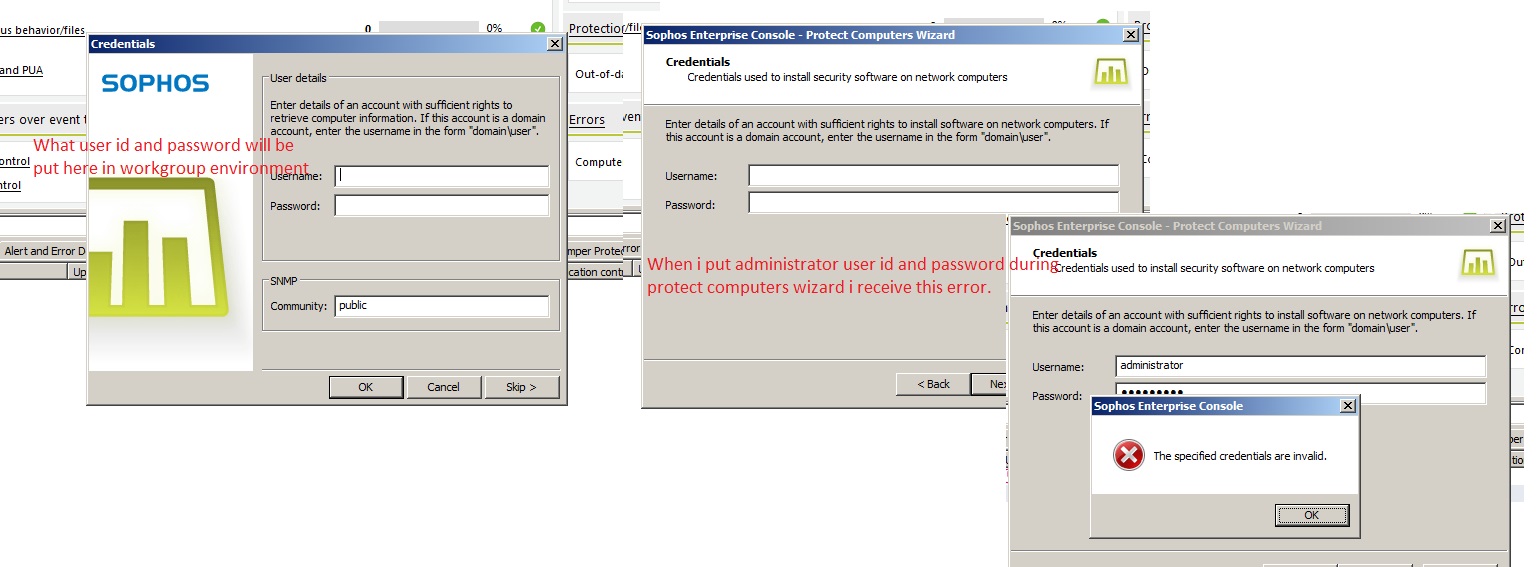Dismiss the invalid credentials error with OK
This screenshot has height=567, width=1540.
tap(1312, 515)
